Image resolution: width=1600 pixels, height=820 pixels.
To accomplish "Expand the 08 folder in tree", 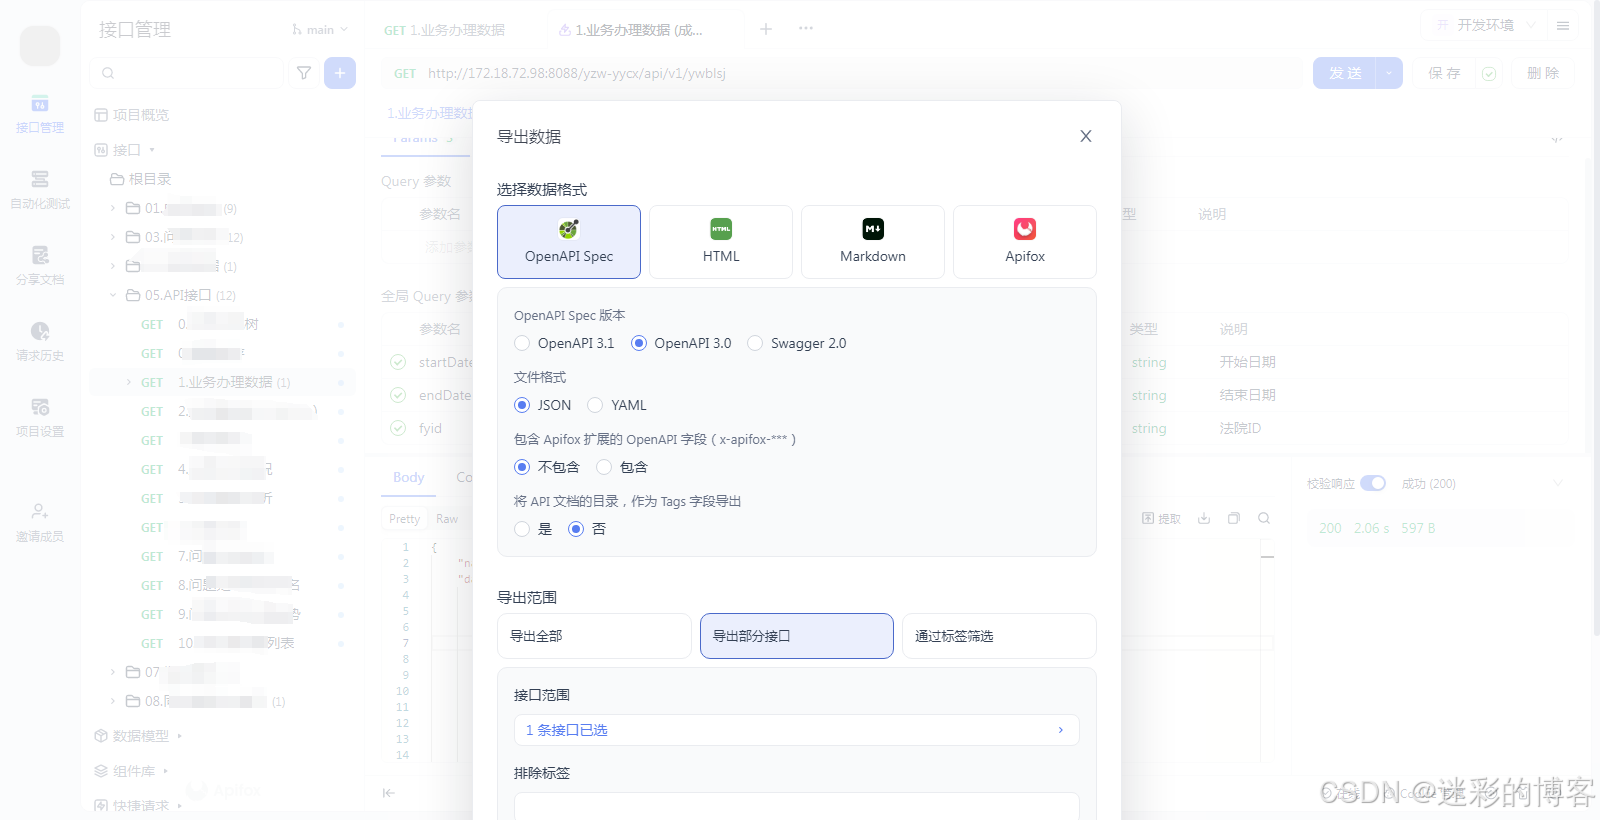I will pos(113,701).
